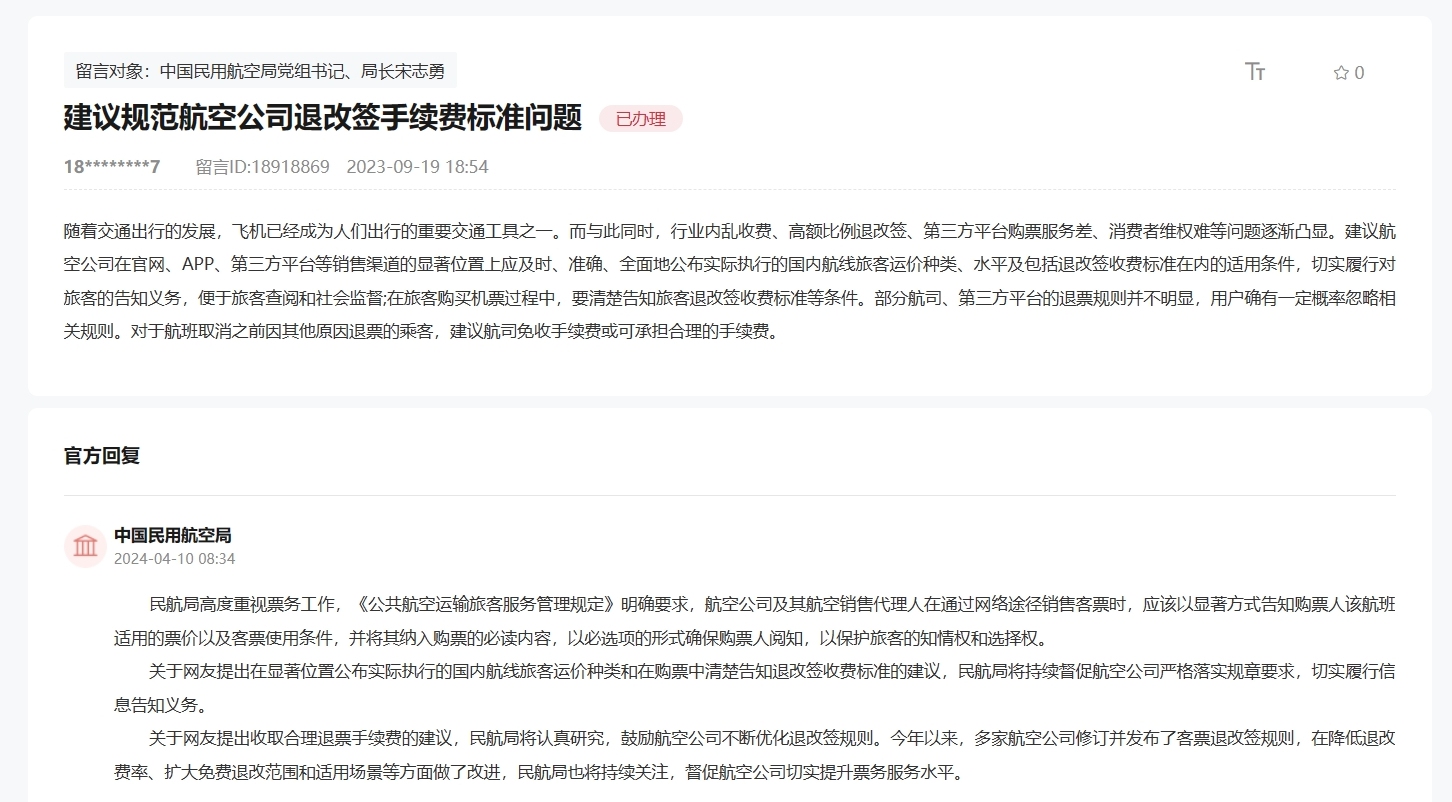Click the message ID 留言ID:18918869
1452x802 pixels.
[262, 167]
